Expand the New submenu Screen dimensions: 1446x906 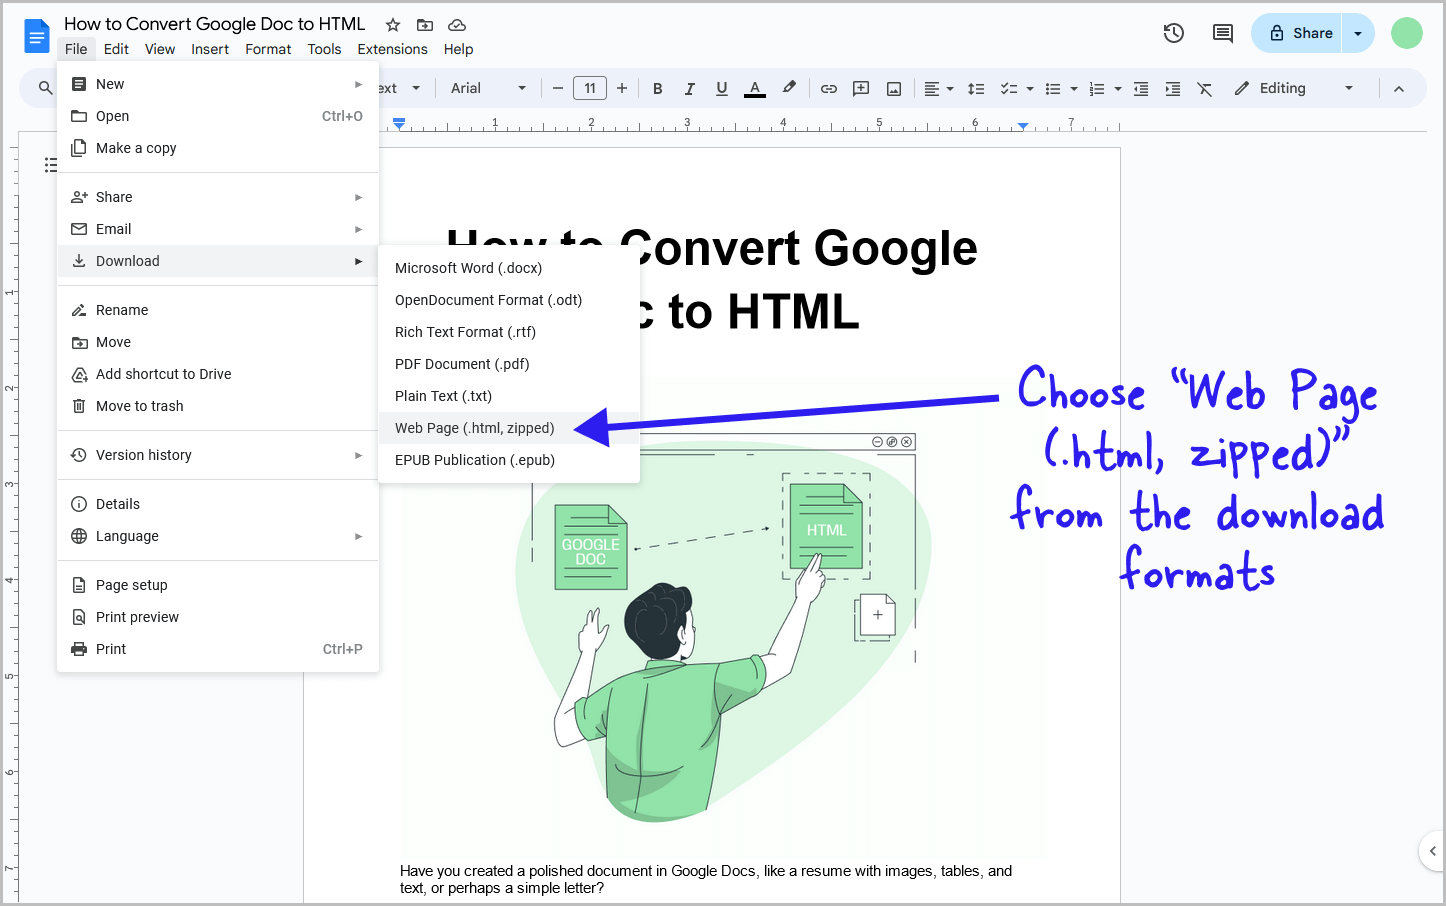218,84
